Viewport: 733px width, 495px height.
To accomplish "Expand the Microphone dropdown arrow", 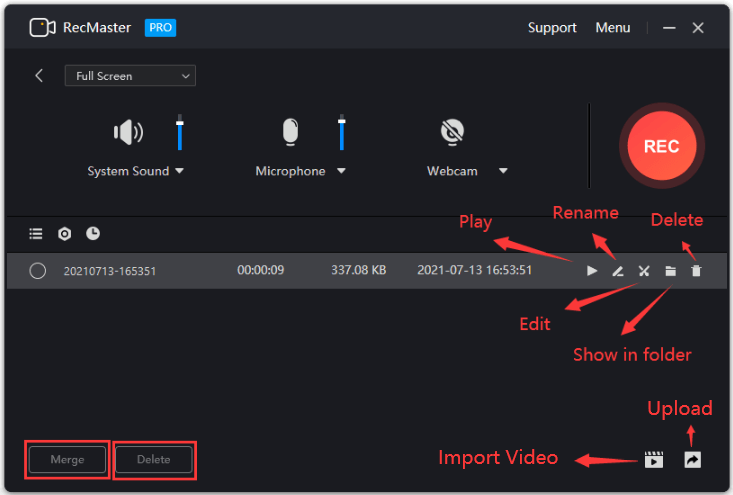I will [x=341, y=171].
